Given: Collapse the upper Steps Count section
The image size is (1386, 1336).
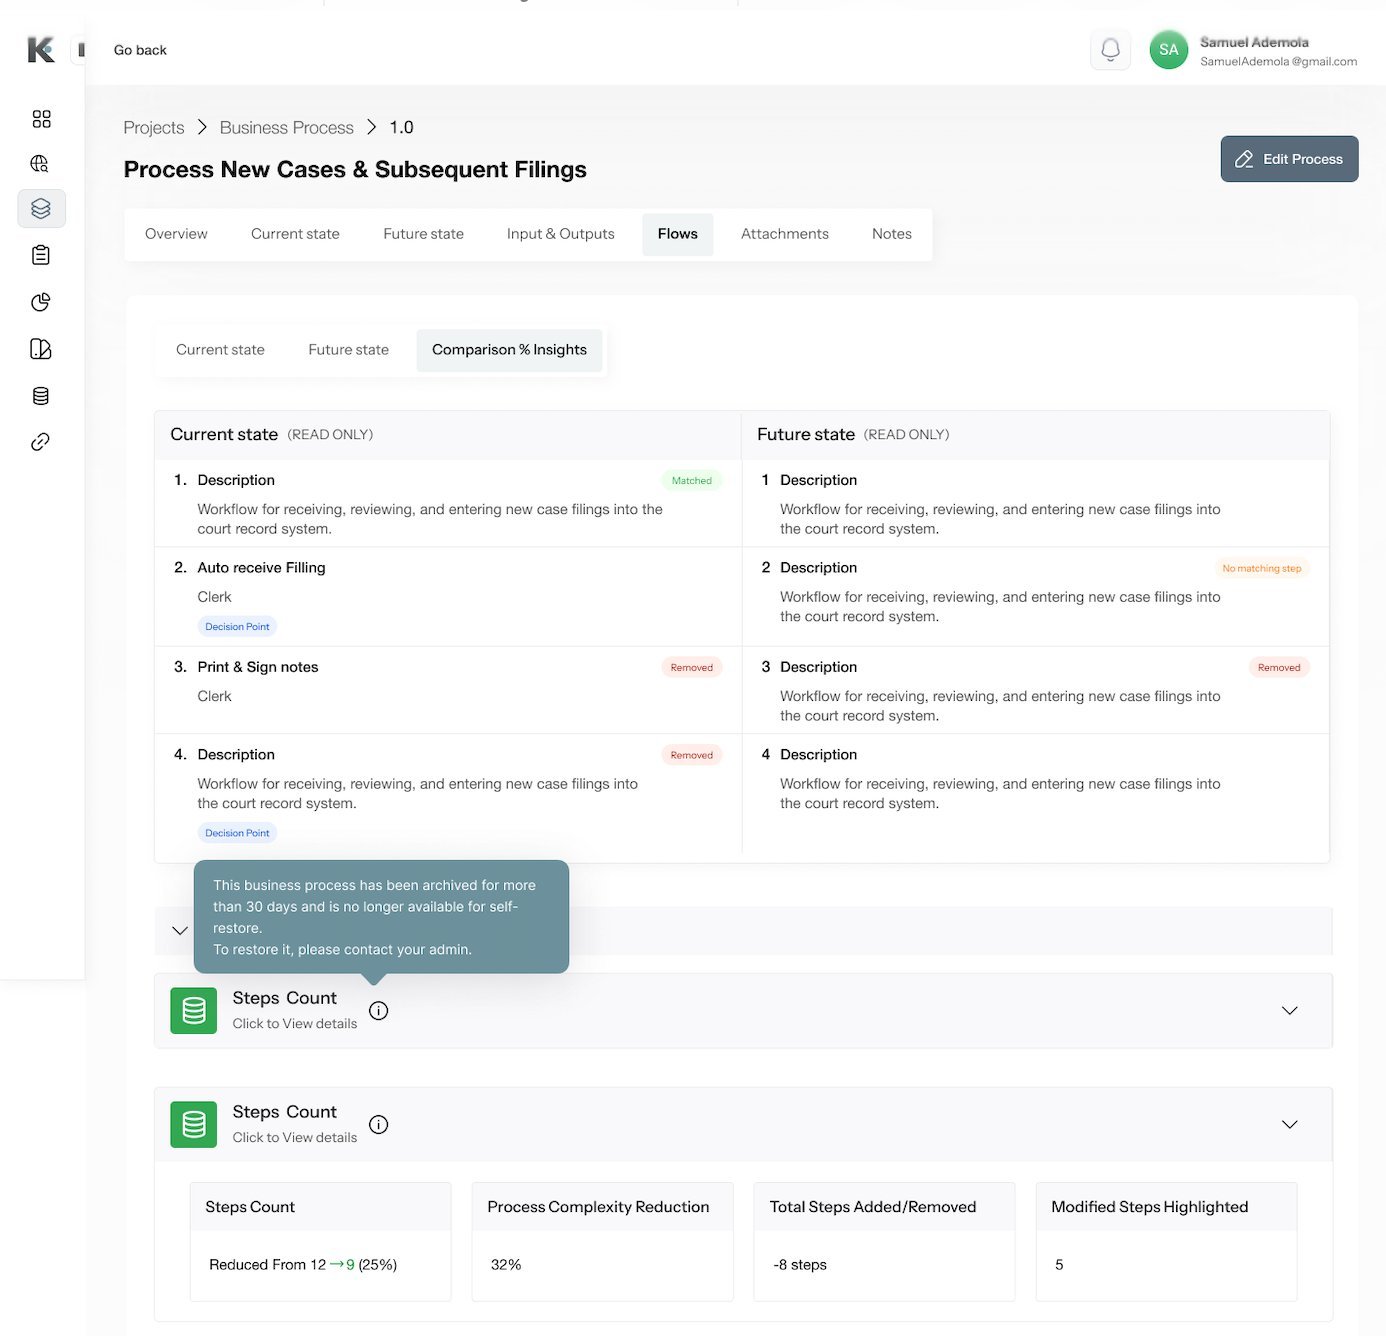Looking at the screenshot, I should [1289, 1010].
